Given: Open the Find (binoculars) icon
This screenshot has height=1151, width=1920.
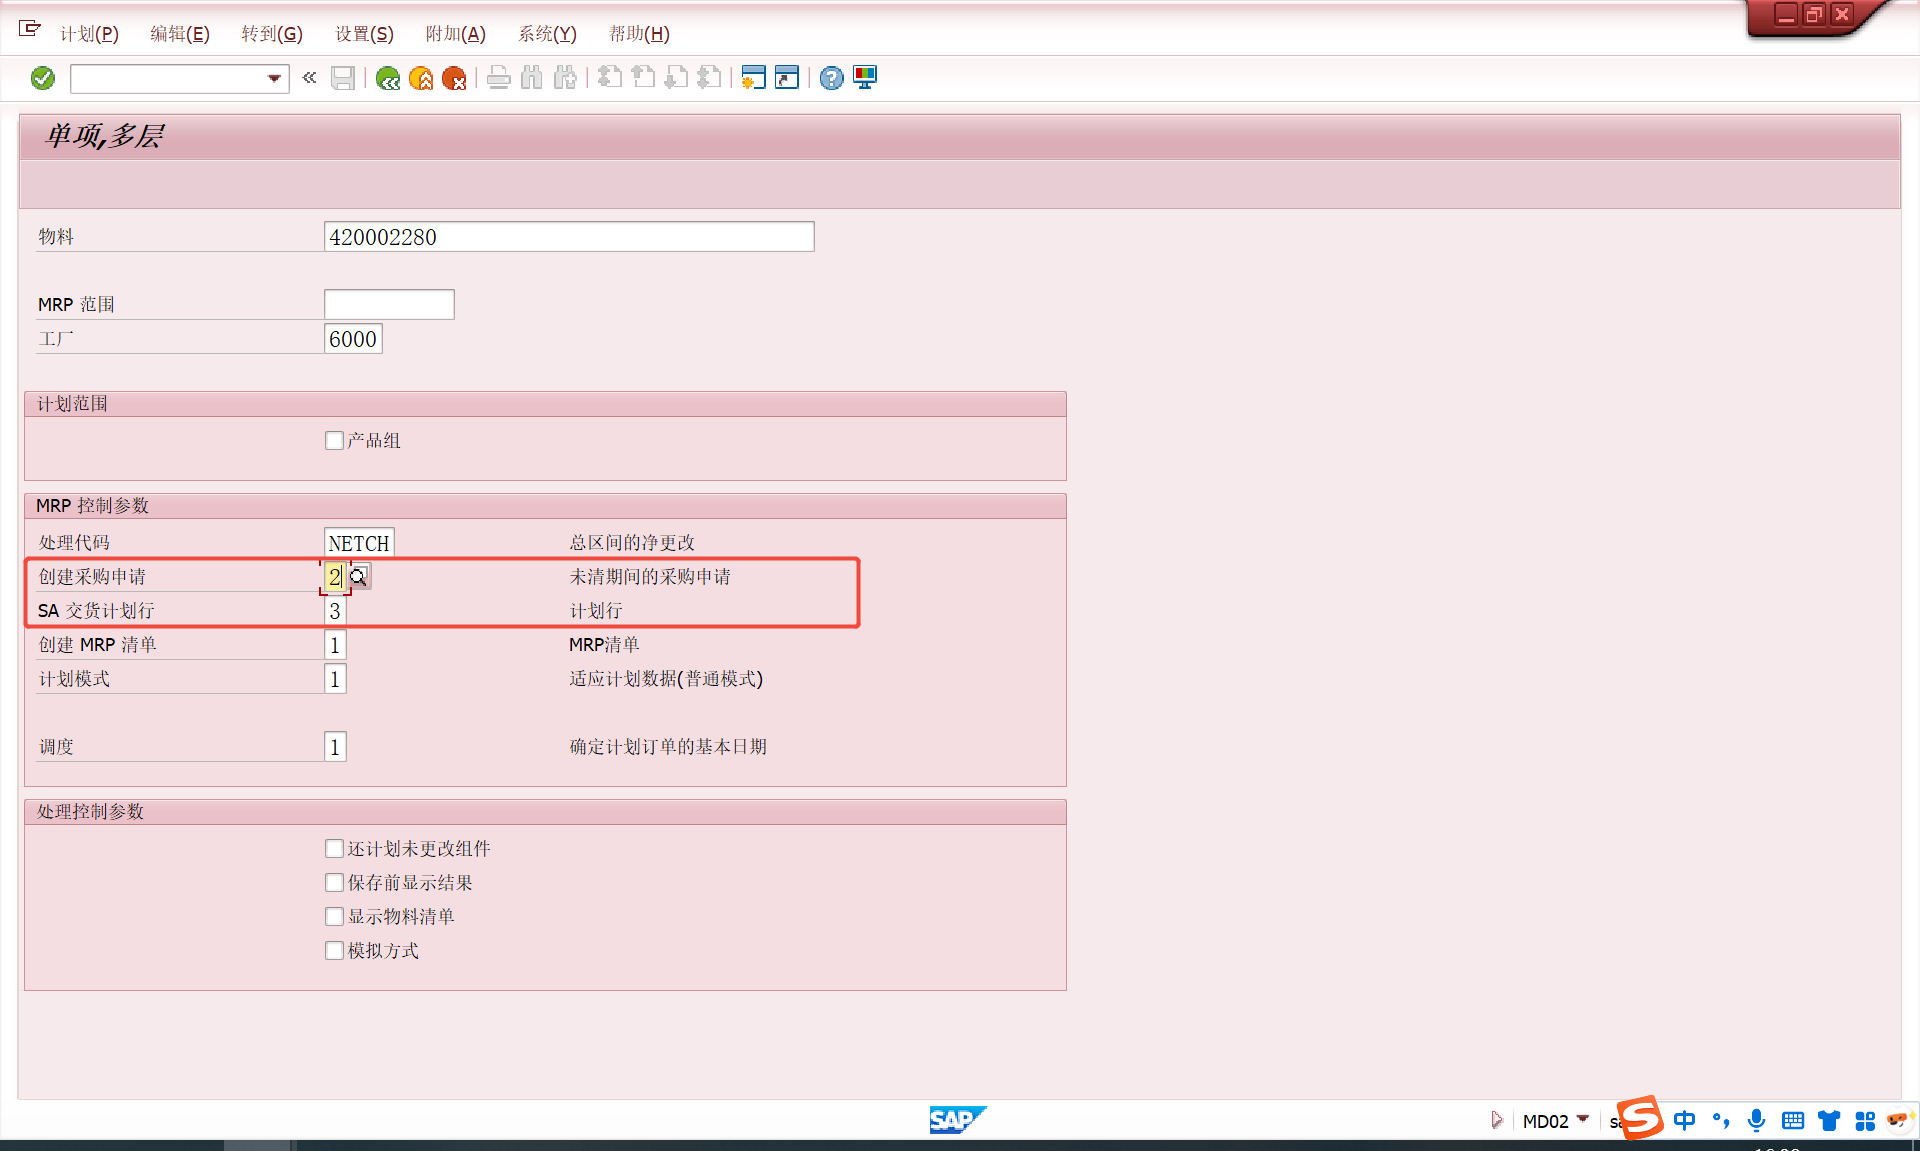Looking at the screenshot, I should 531,78.
